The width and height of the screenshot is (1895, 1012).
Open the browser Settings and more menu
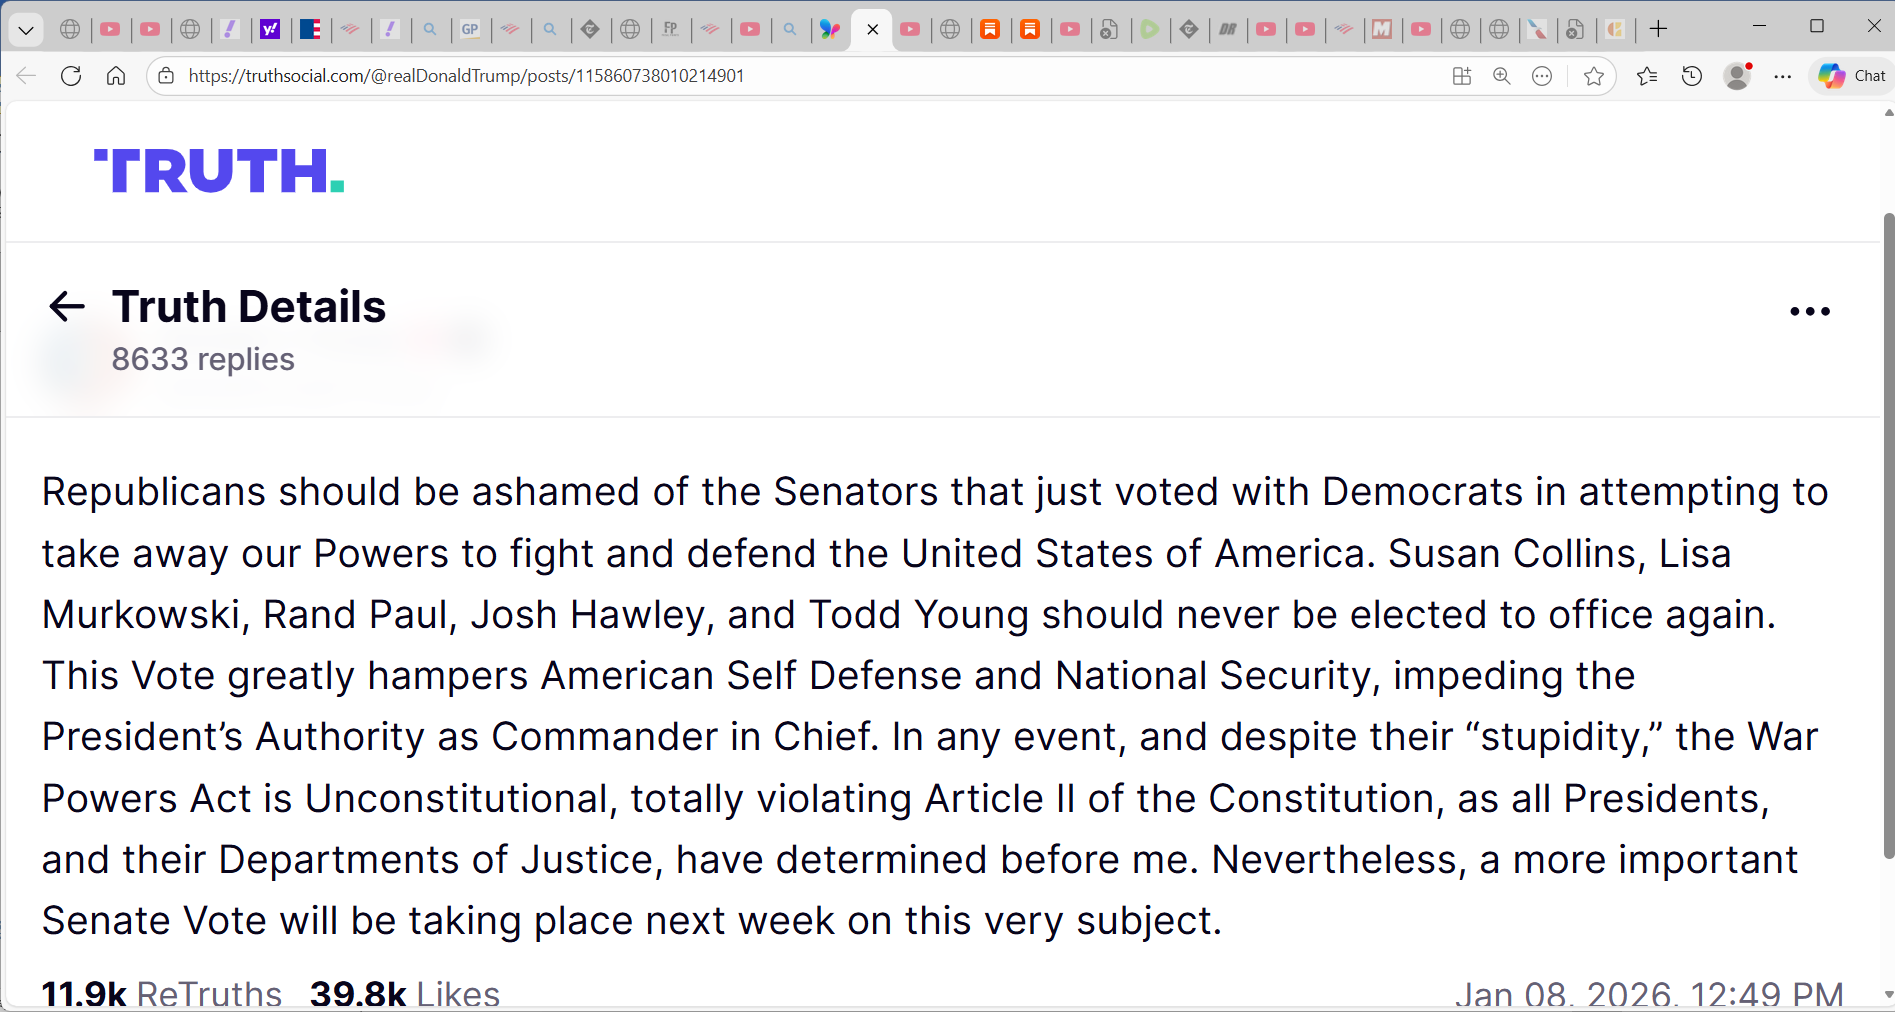pos(1783,76)
